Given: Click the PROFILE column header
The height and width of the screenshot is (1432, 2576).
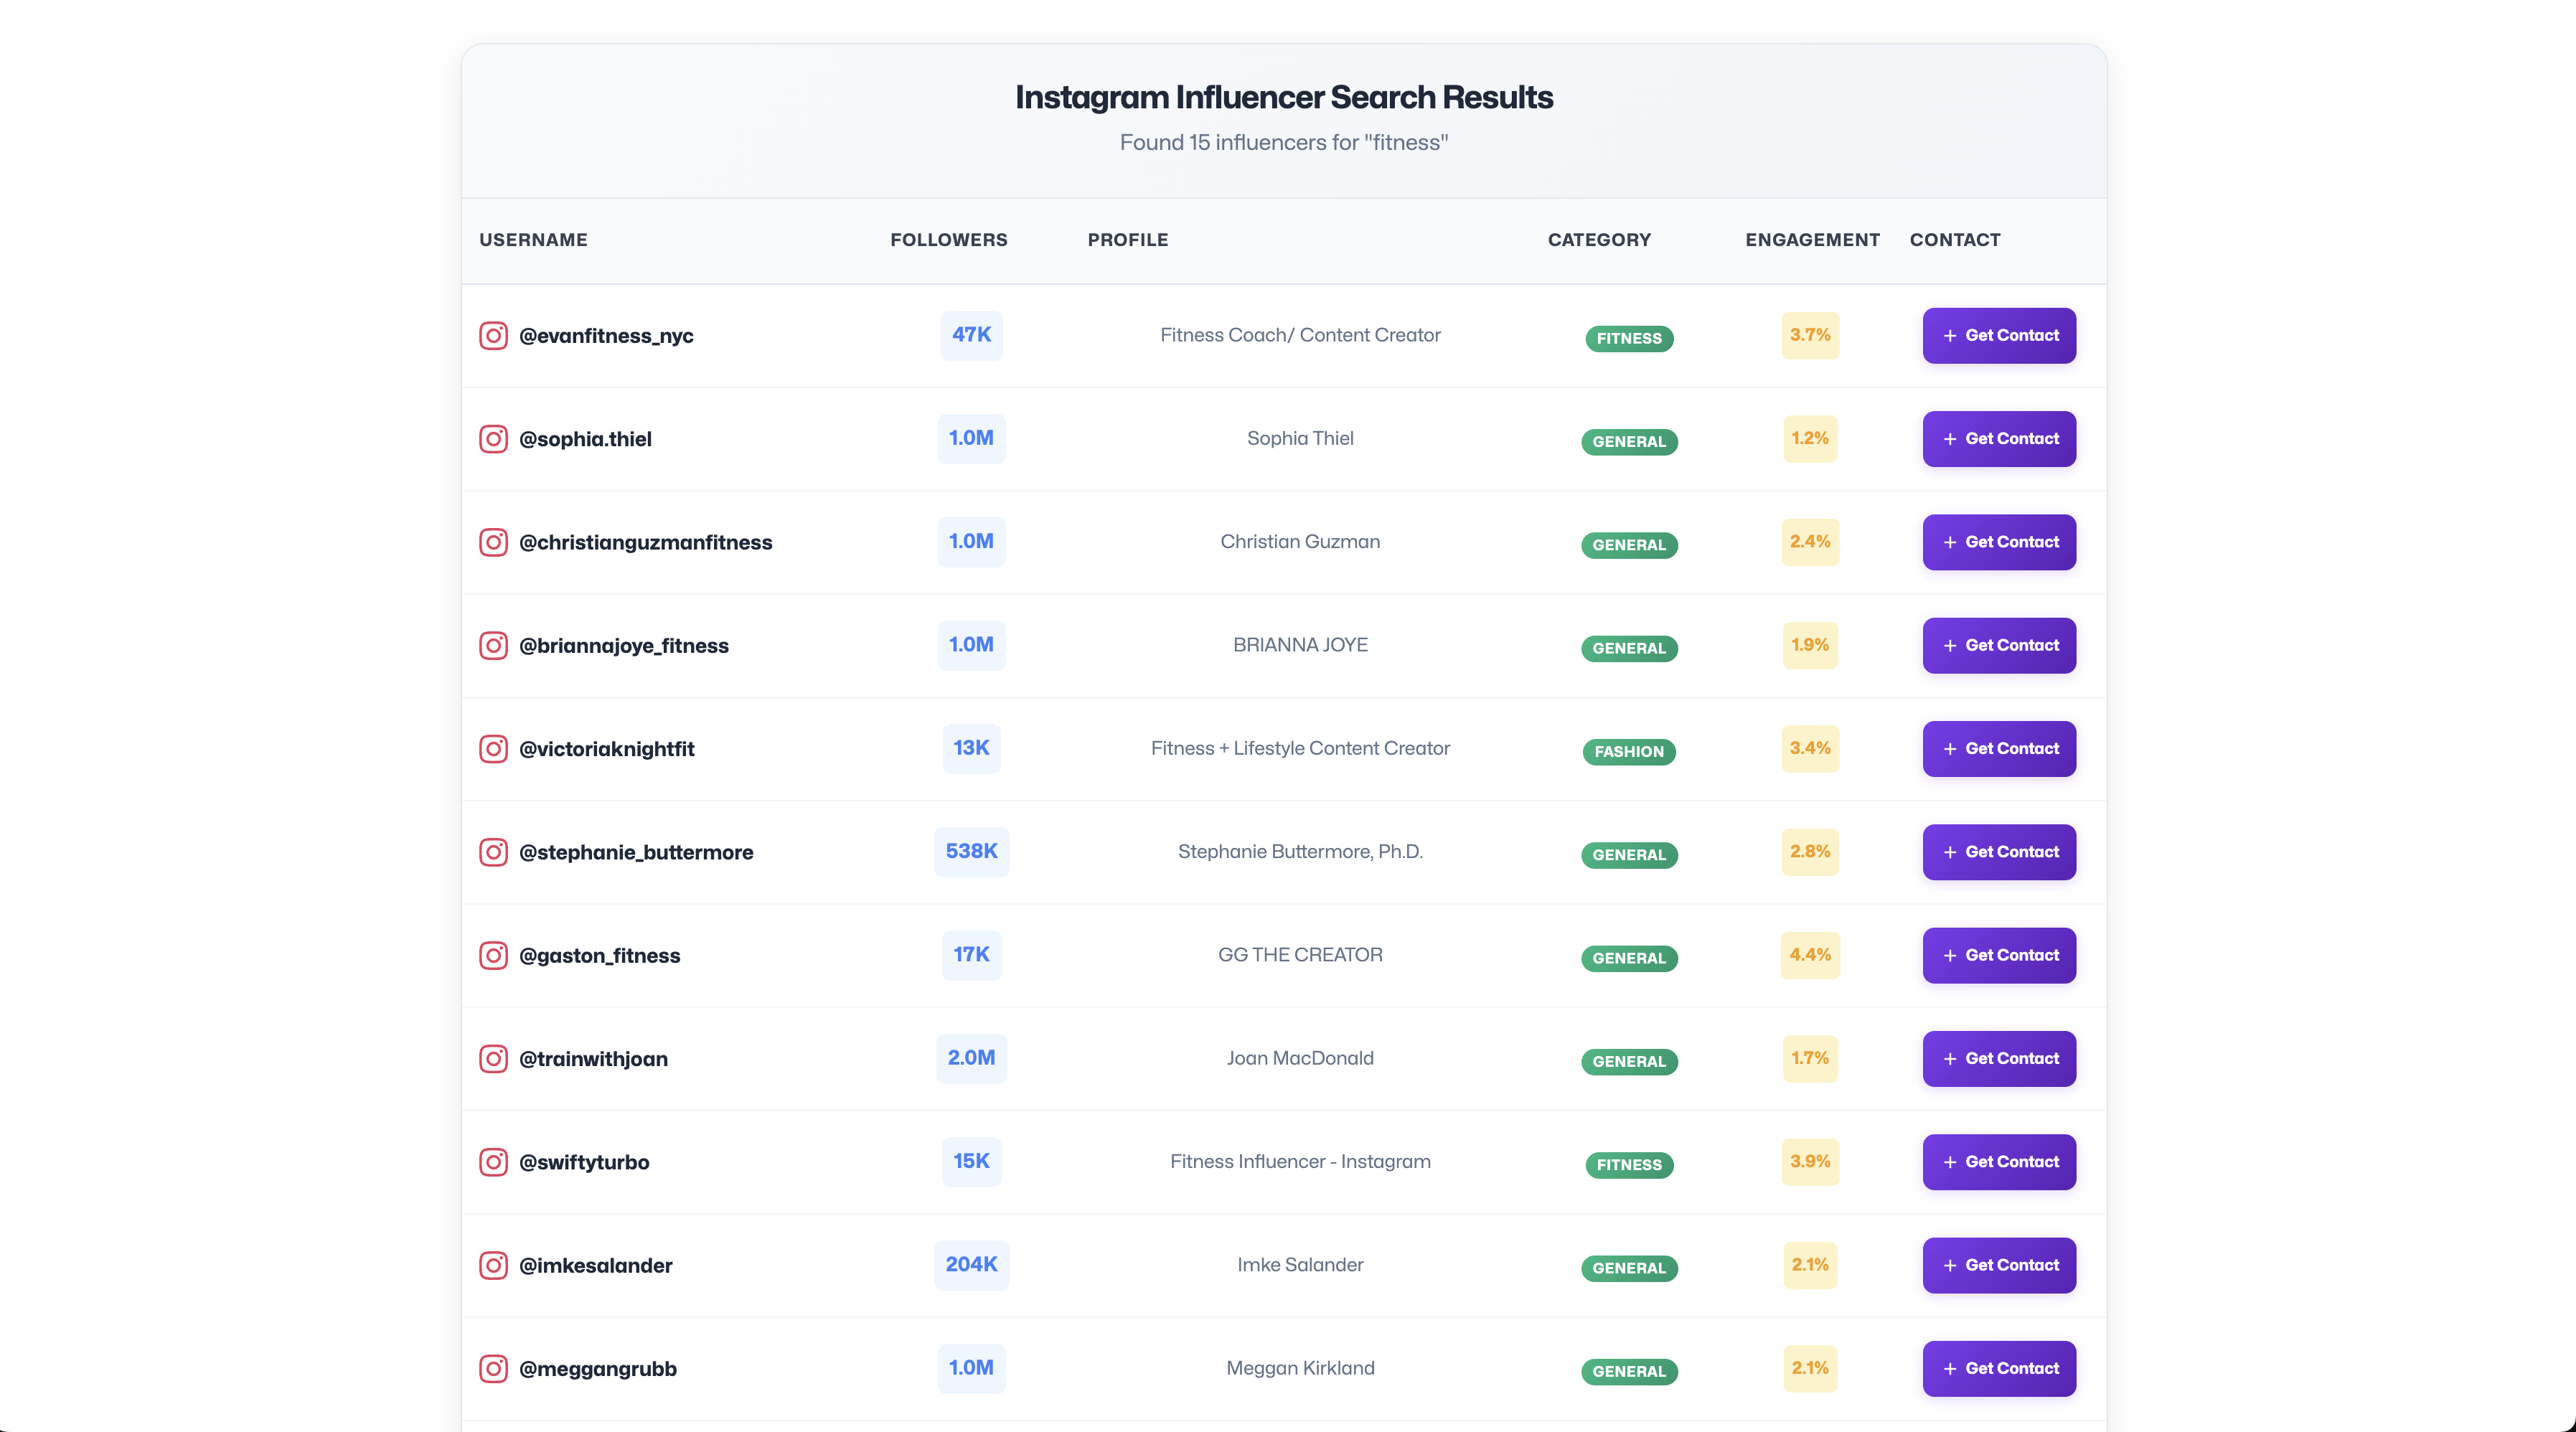Looking at the screenshot, I should coord(1128,240).
